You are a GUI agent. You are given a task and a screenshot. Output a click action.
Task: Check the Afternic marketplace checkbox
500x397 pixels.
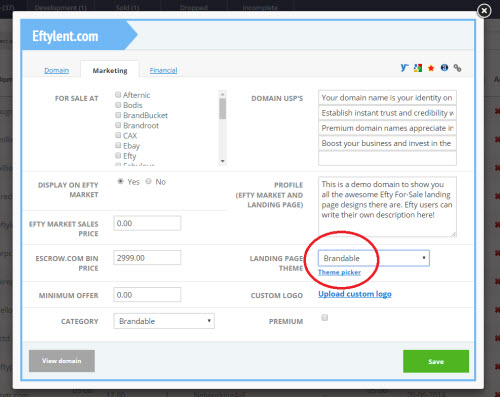118,95
